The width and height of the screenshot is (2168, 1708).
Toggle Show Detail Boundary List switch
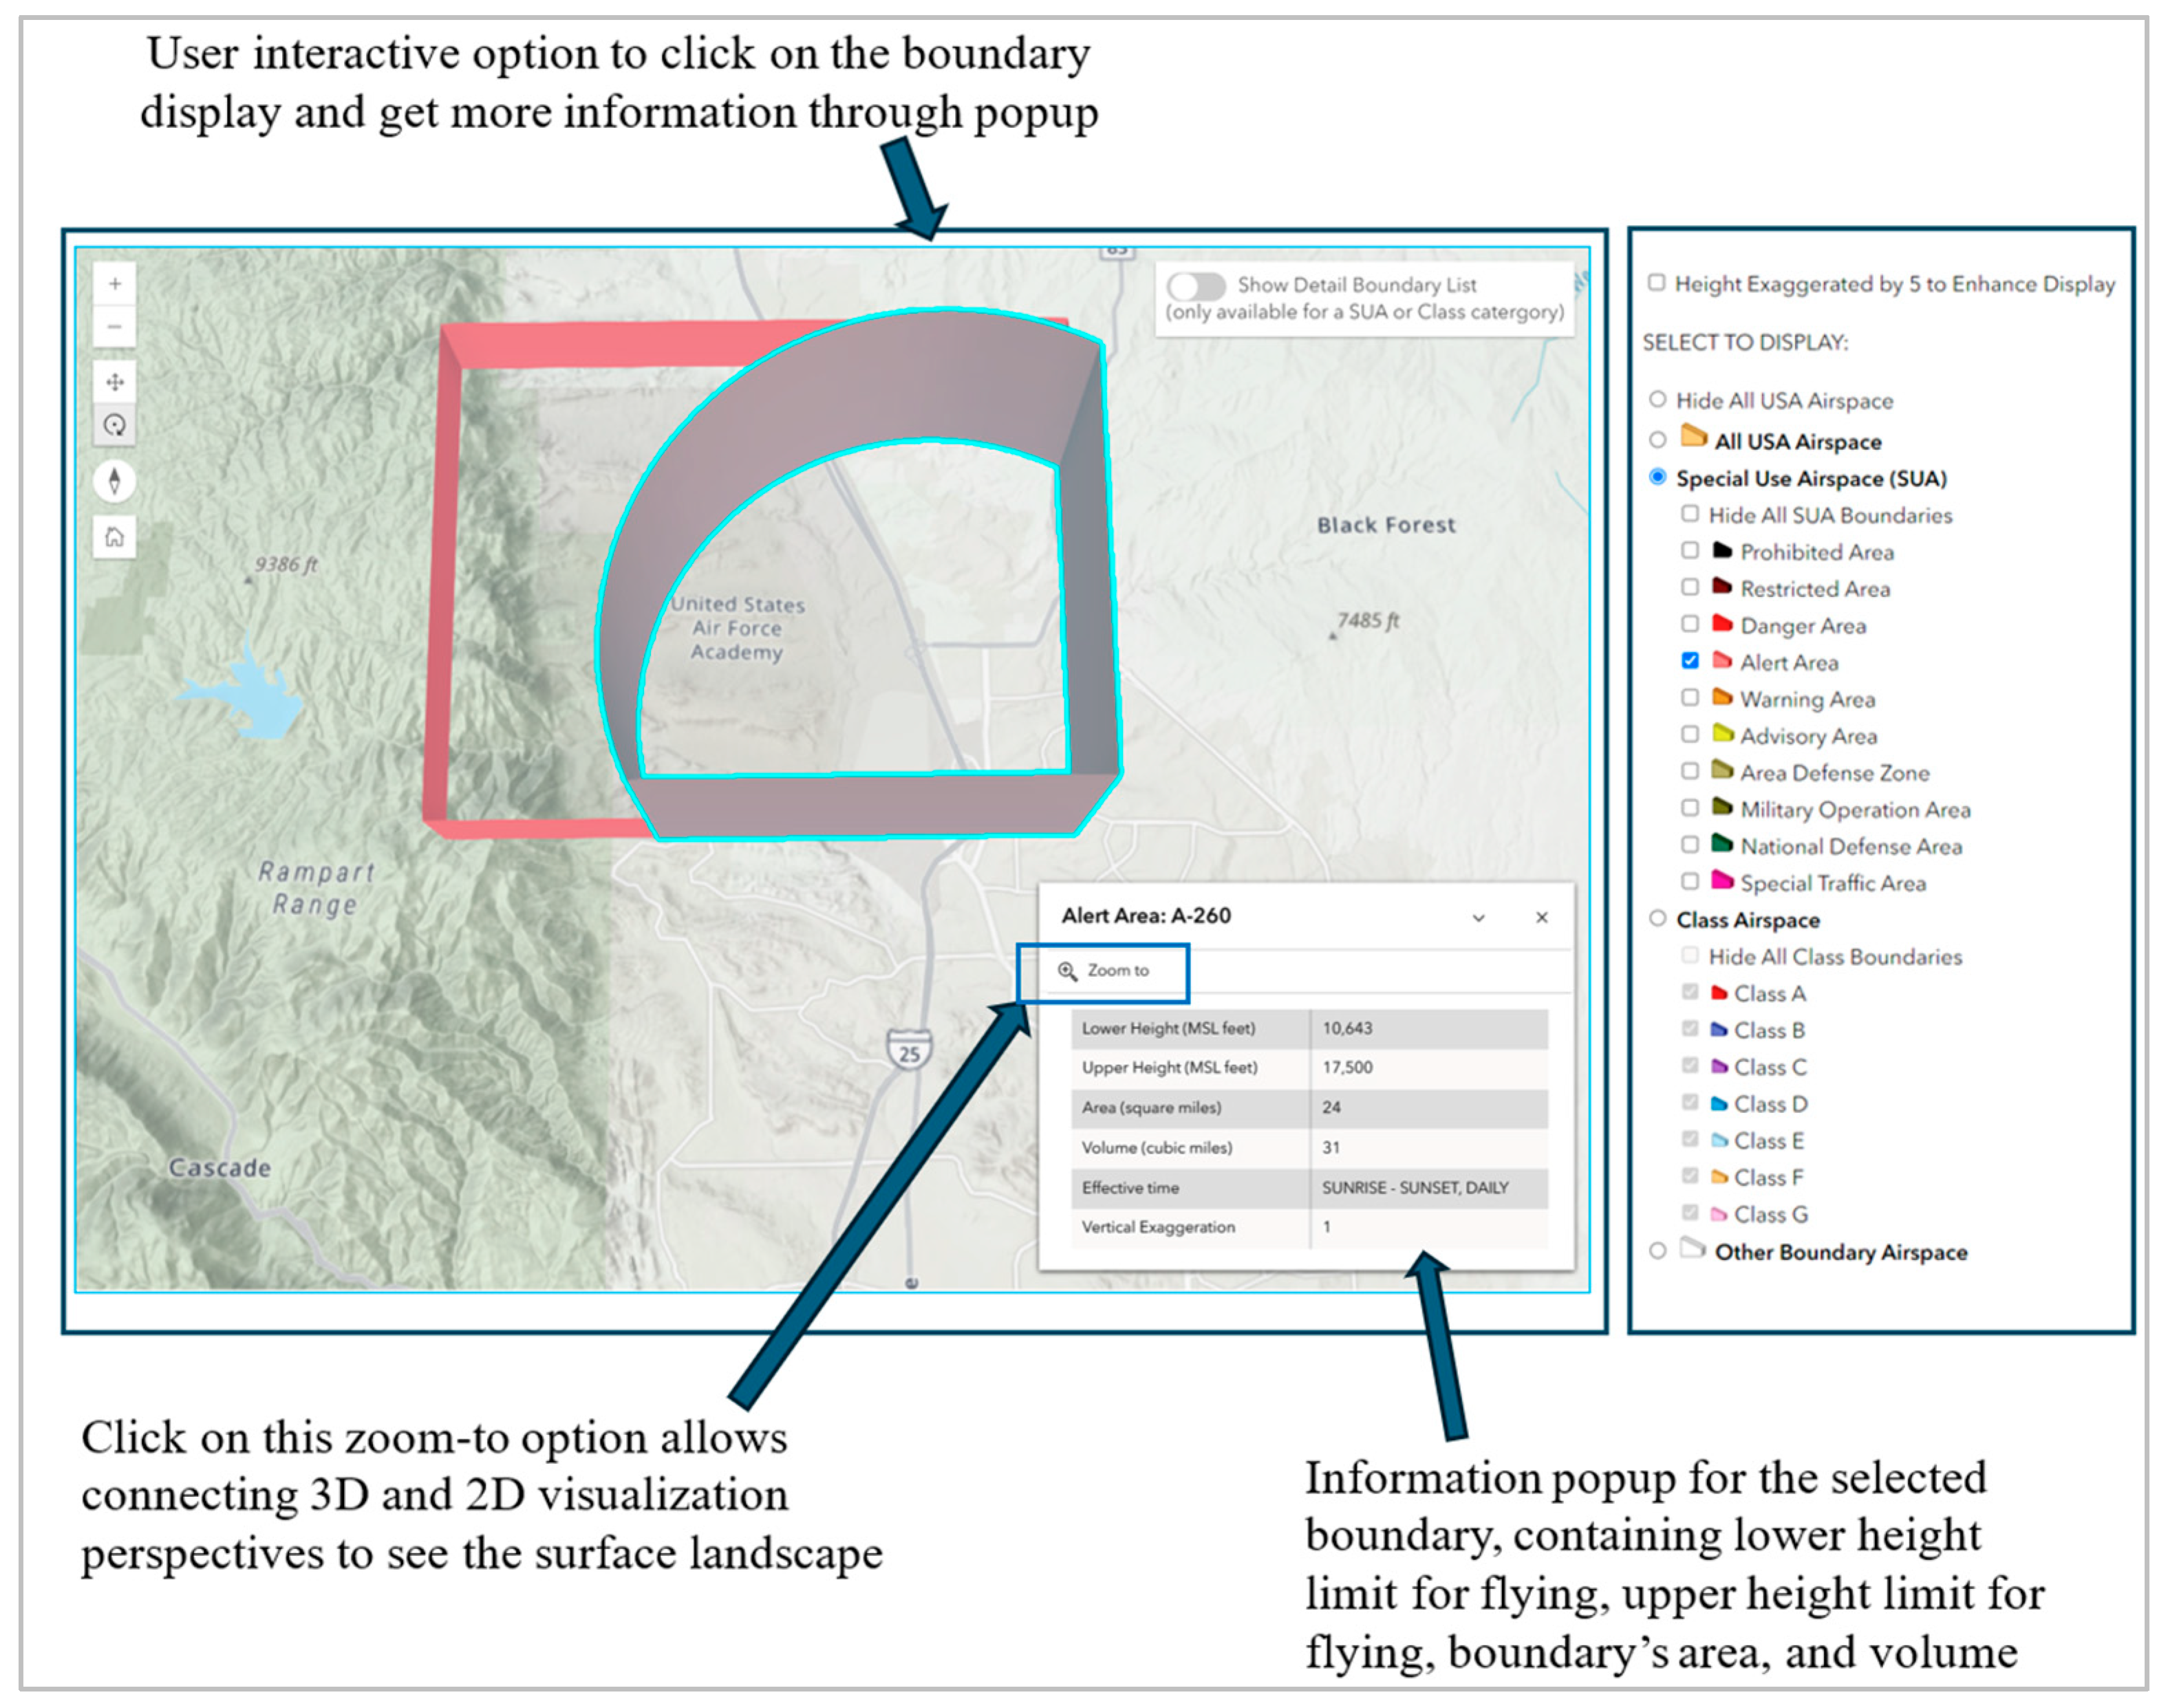(1196, 286)
